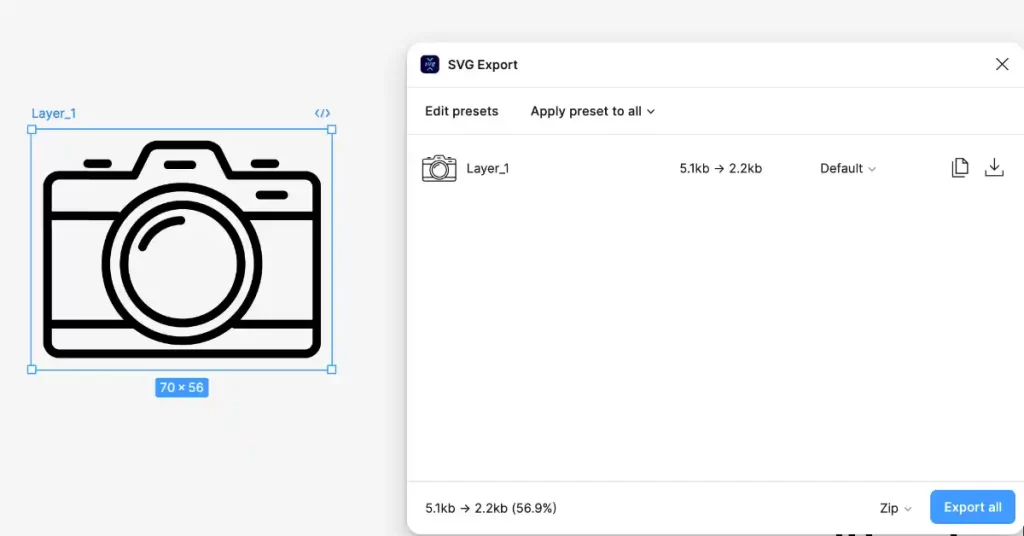1024x536 pixels.
Task: Copy Layer_1 SVG code to clipboard
Action: pos(960,168)
